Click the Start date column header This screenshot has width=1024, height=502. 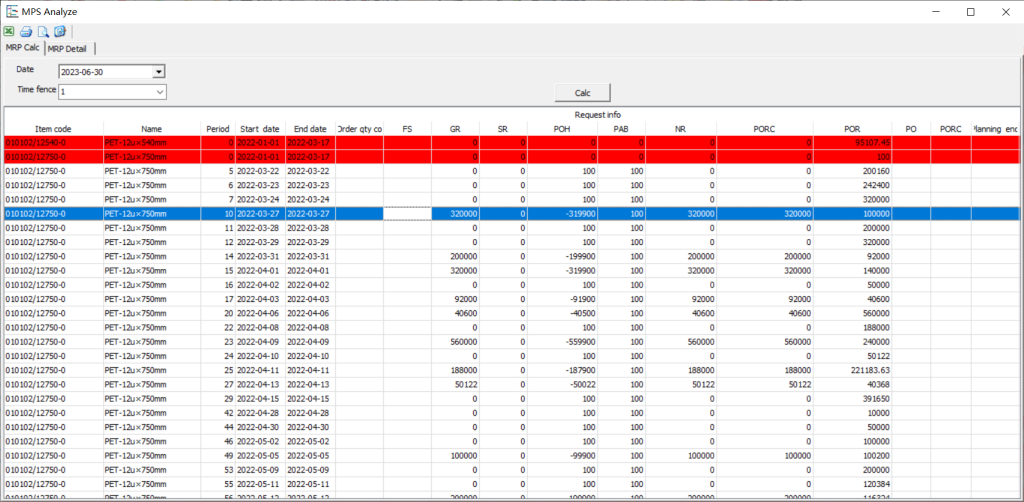[258, 129]
